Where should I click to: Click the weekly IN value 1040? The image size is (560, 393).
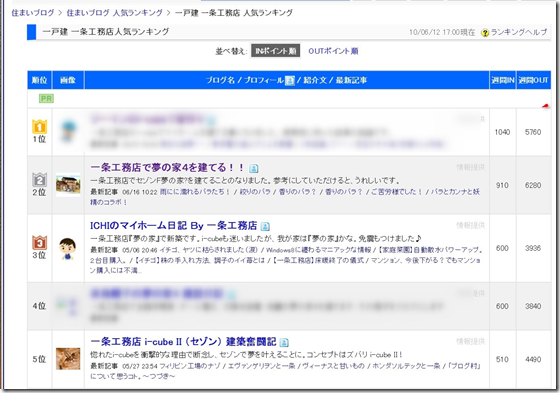click(502, 132)
